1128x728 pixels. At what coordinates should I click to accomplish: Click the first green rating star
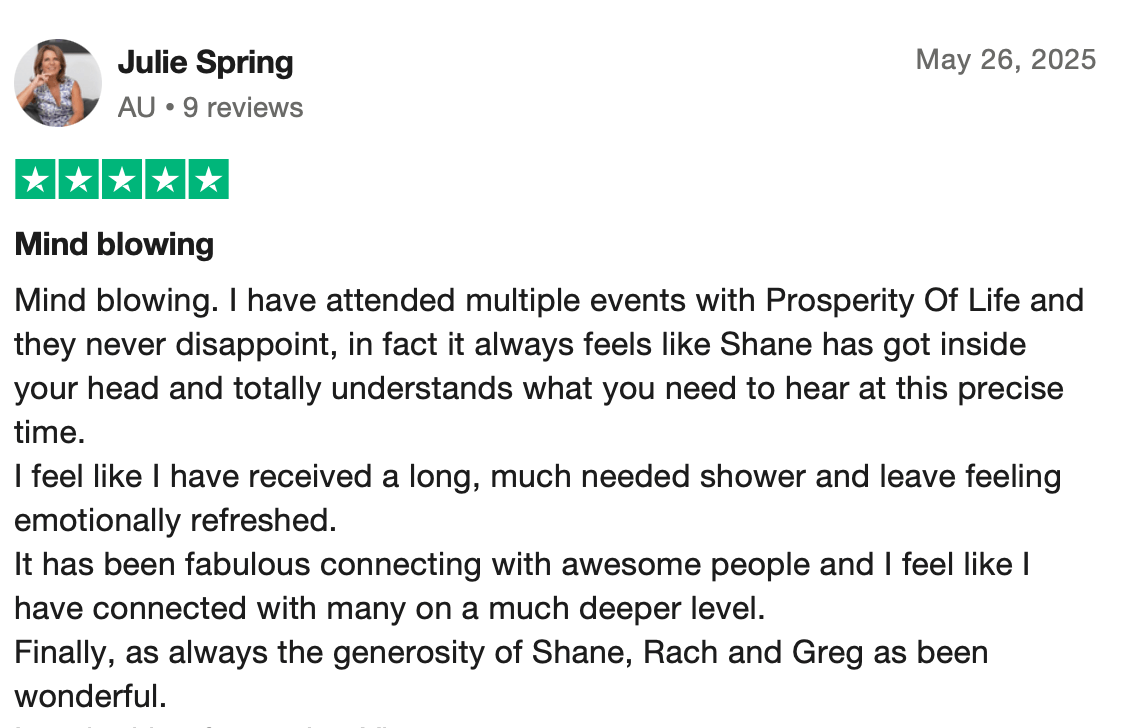(x=36, y=180)
